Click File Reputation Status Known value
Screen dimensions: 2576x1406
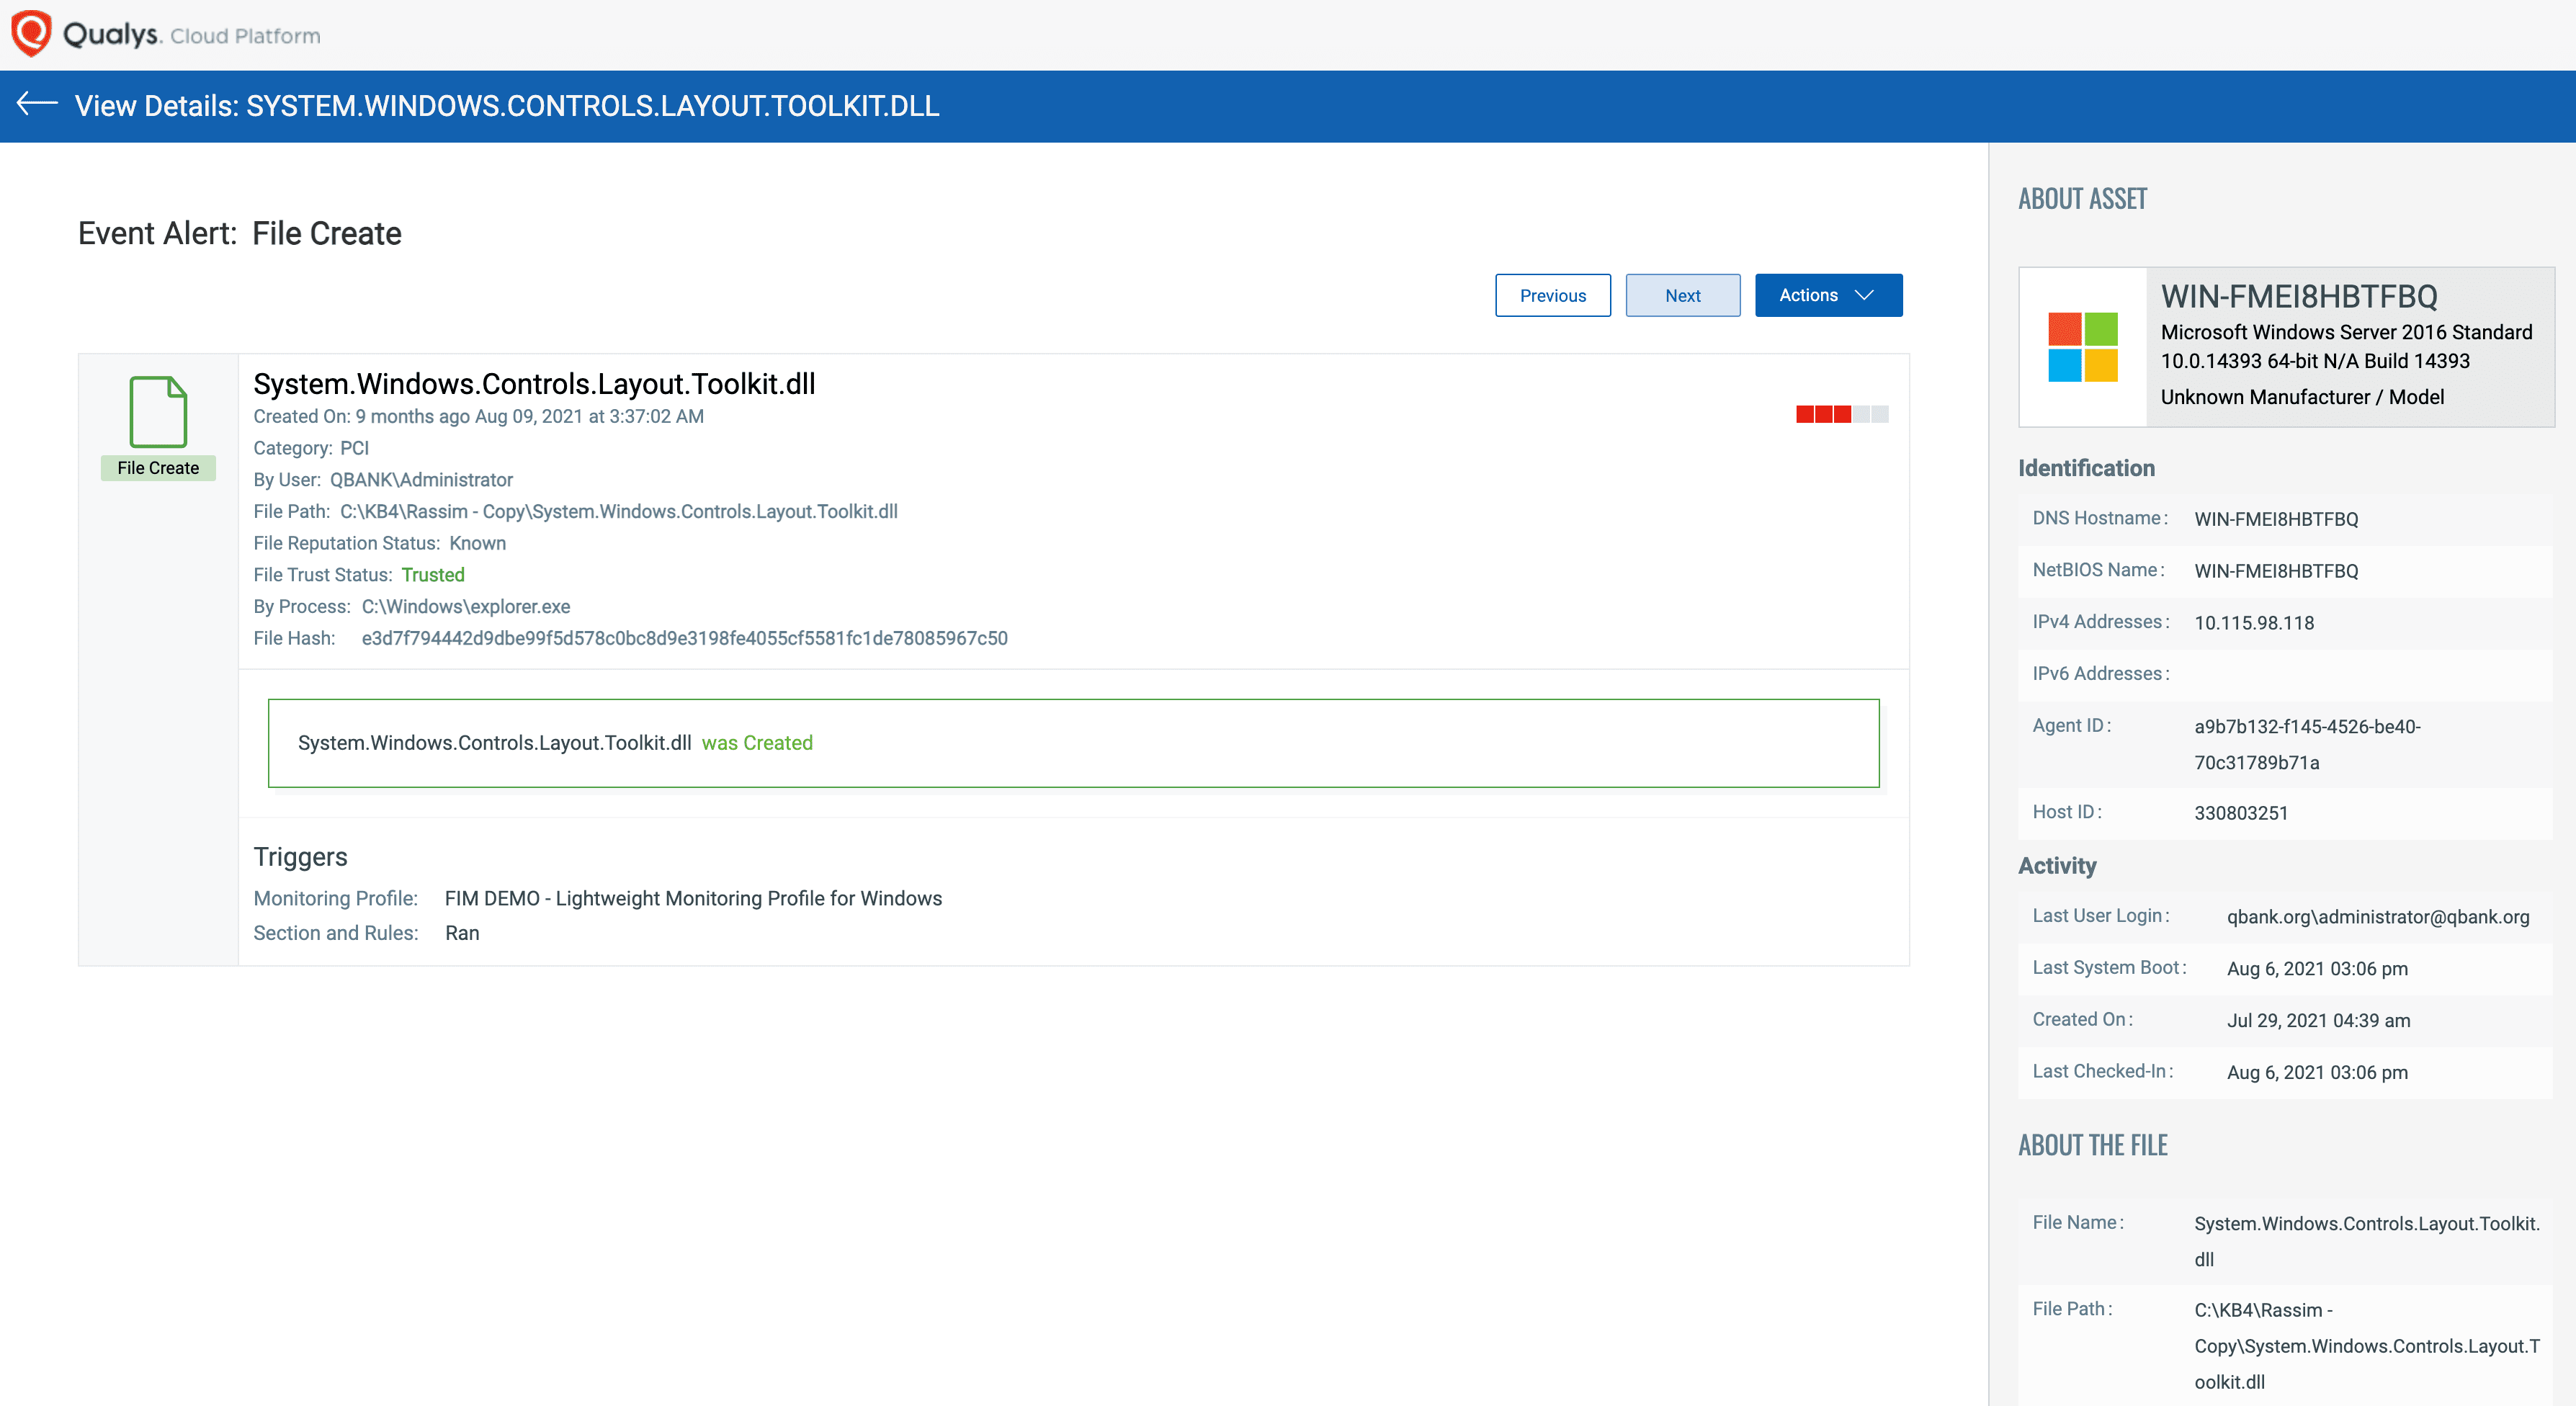point(477,543)
